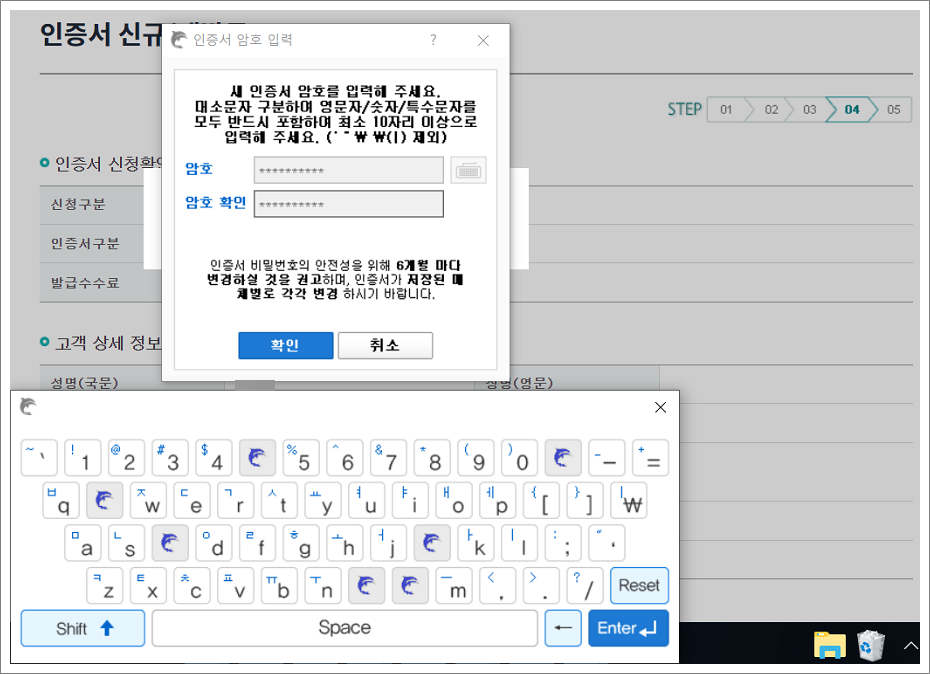Toggle the Shift key

(x=82, y=628)
